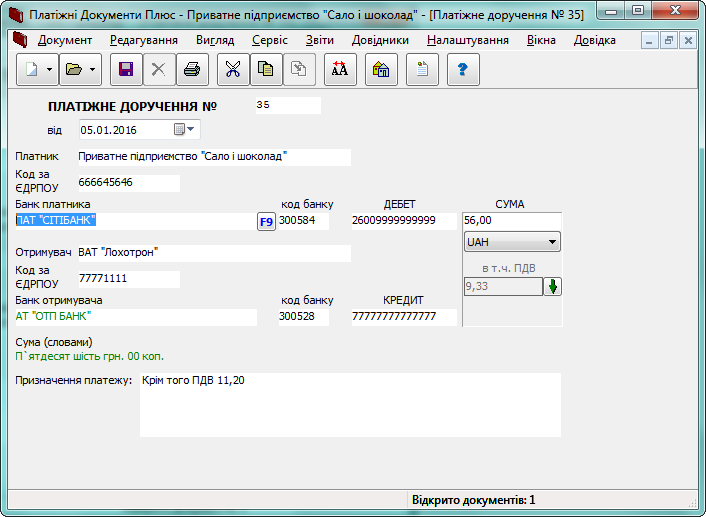The image size is (706, 517).
Task: Click the Отримувач field ВАТ "Лохотрон"
Action: (x=214, y=253)
